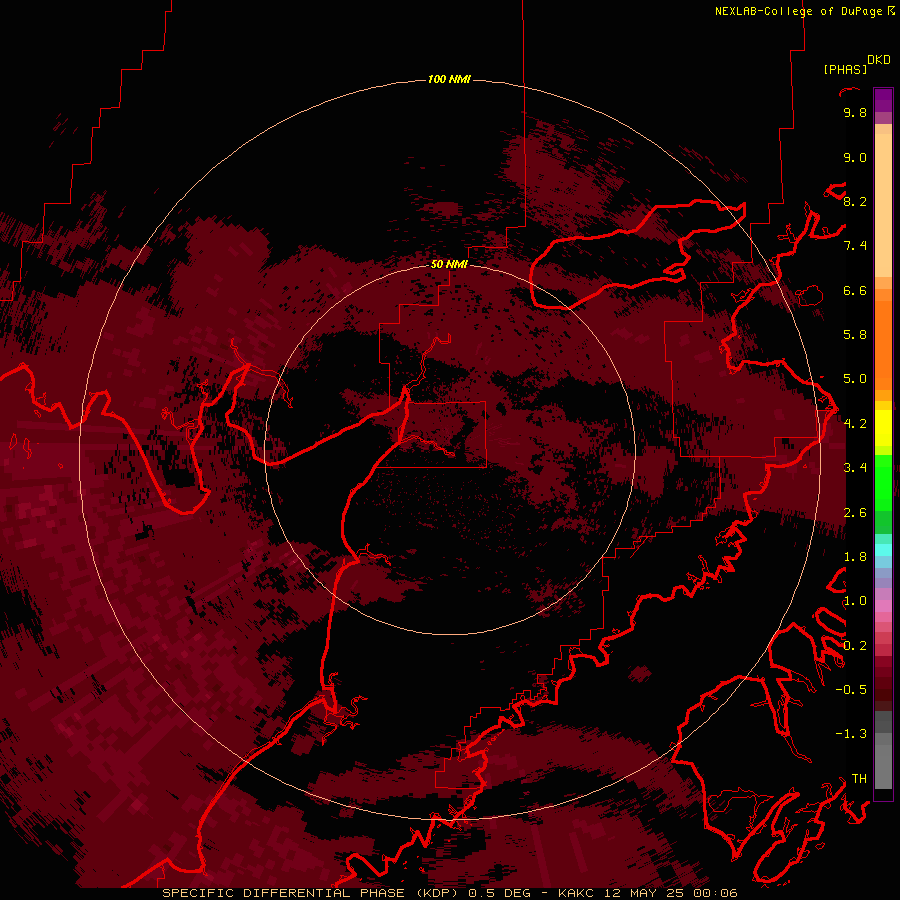
Task: Click the 2.6 legend value
Action: [x=855, y=513]
